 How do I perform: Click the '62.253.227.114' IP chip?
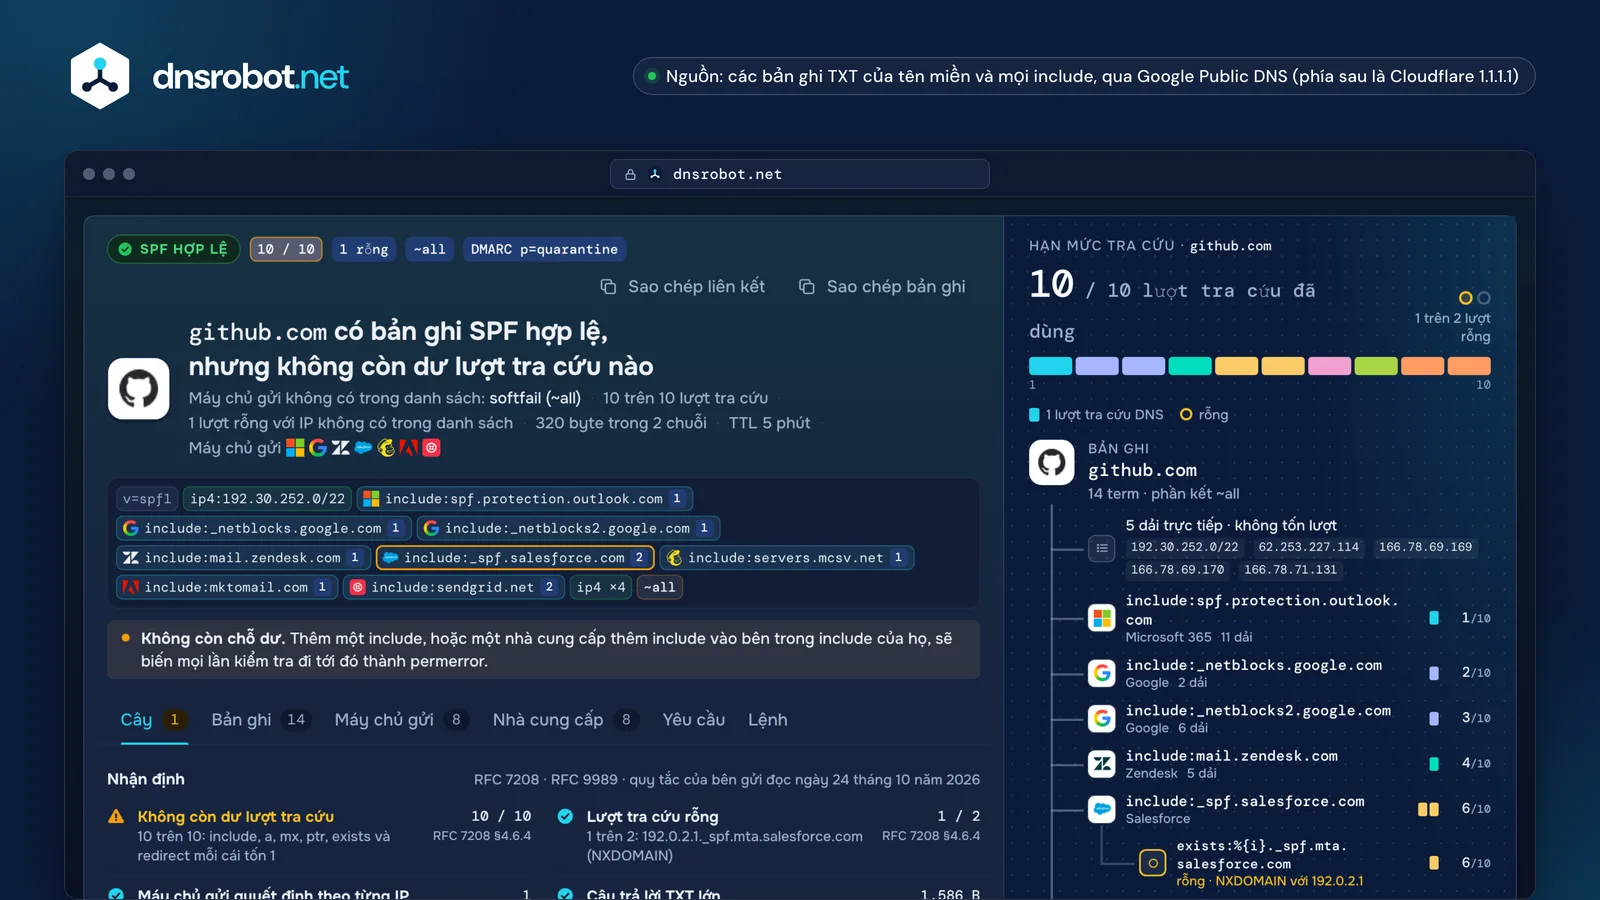tap(1308, 548)
